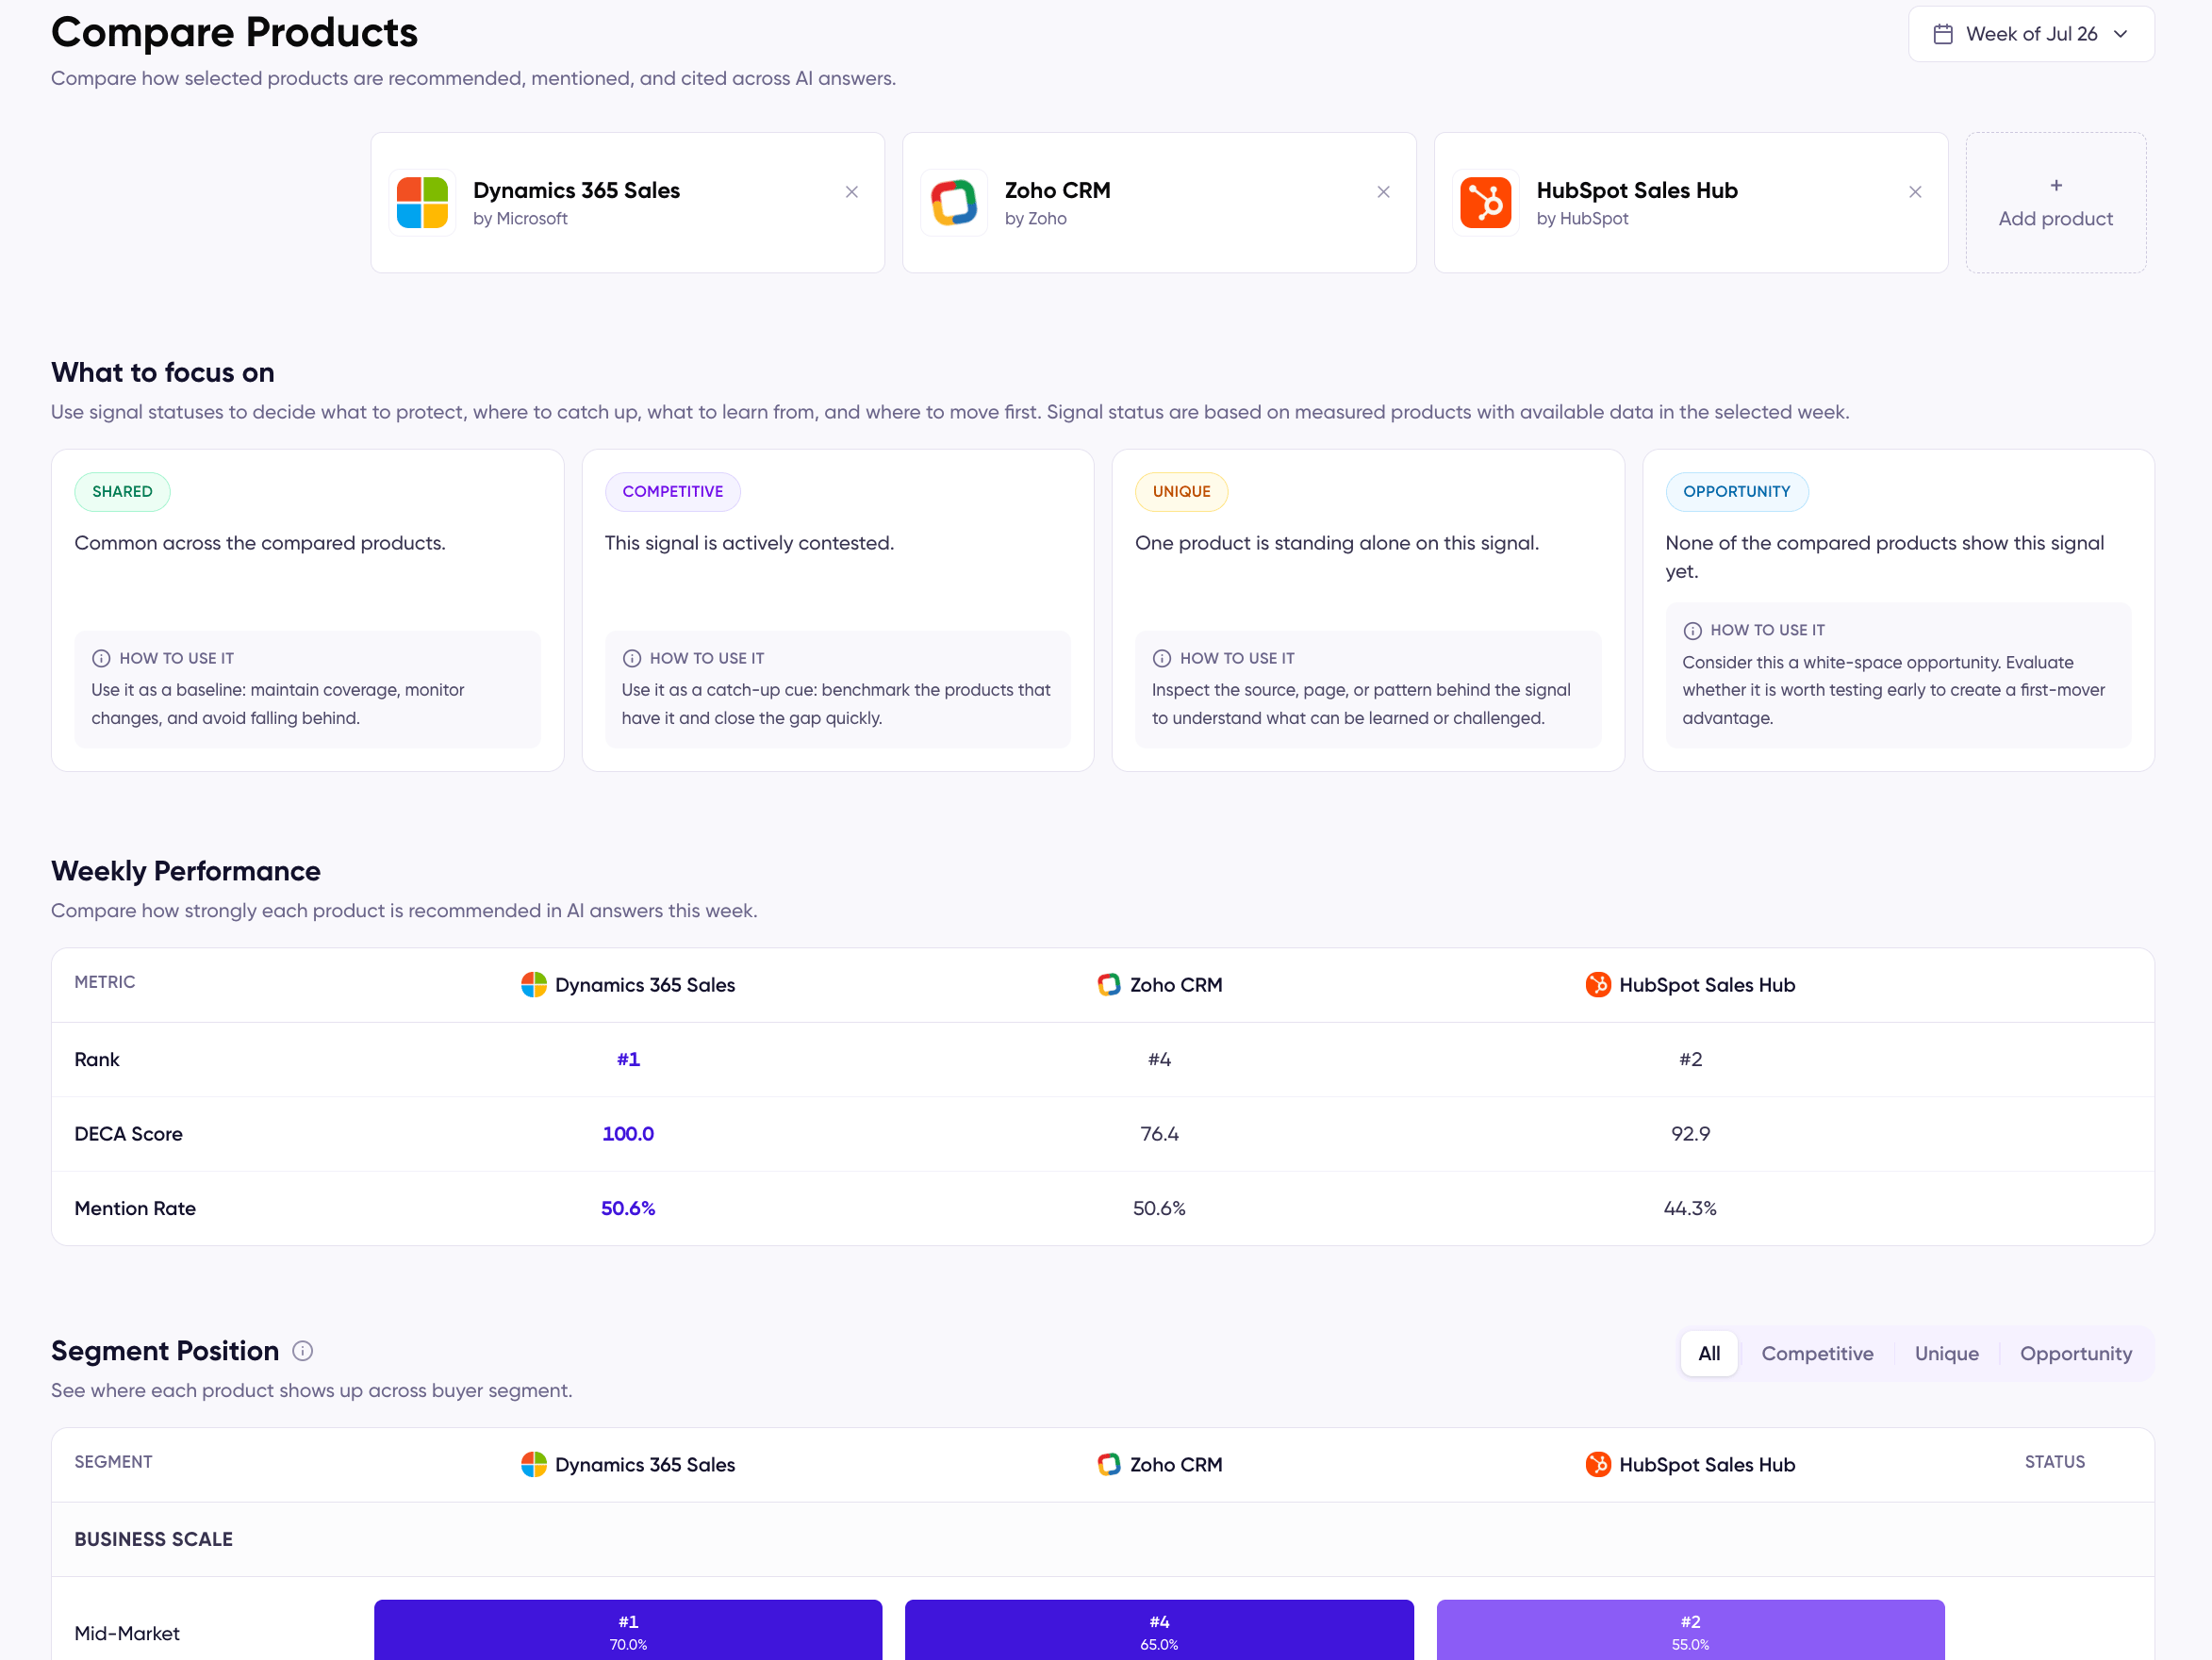The width and height of the screenshot is (2212, 1660).
Task: Click the COMPETITIVE signal badge
Action: coord(672,491)
